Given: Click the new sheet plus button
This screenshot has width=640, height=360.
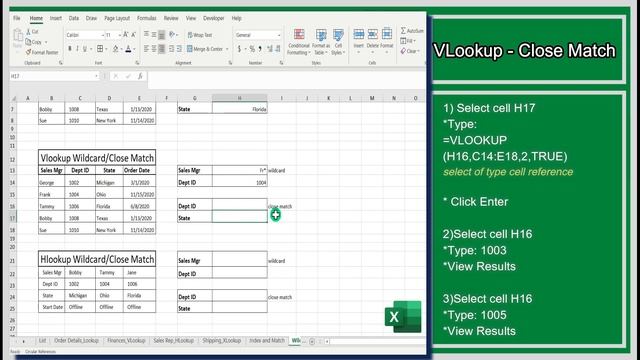Looking at the screenshot, I should pos(312,341).
